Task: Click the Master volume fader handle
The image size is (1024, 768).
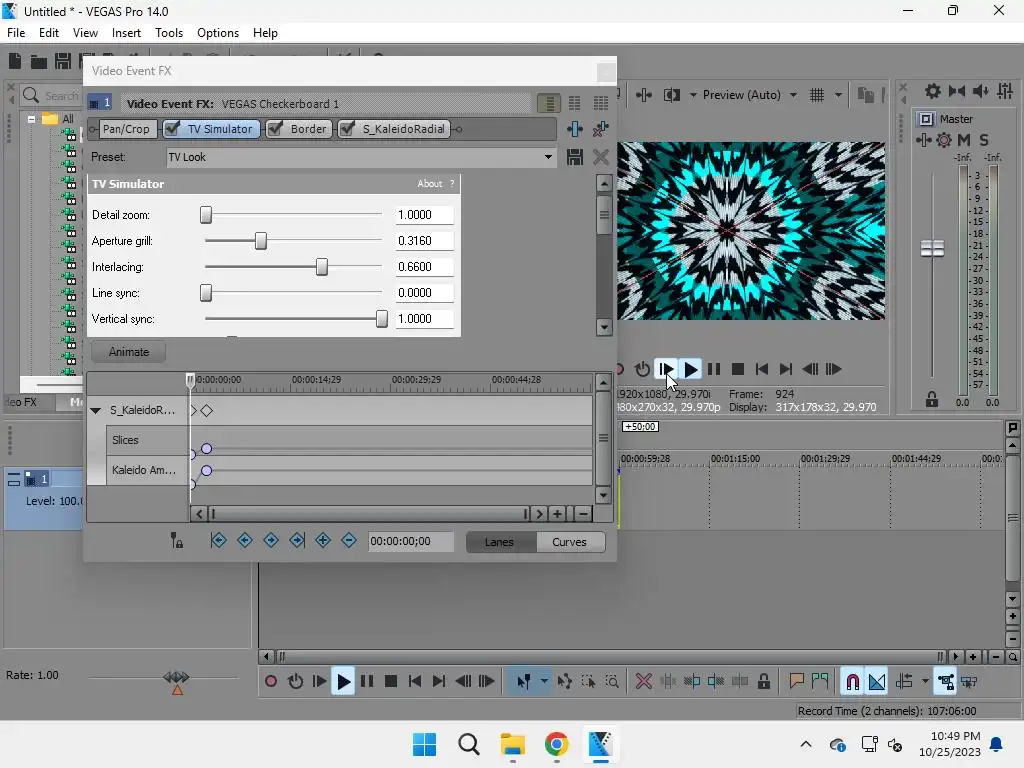Action: click(x=932, y=248)
